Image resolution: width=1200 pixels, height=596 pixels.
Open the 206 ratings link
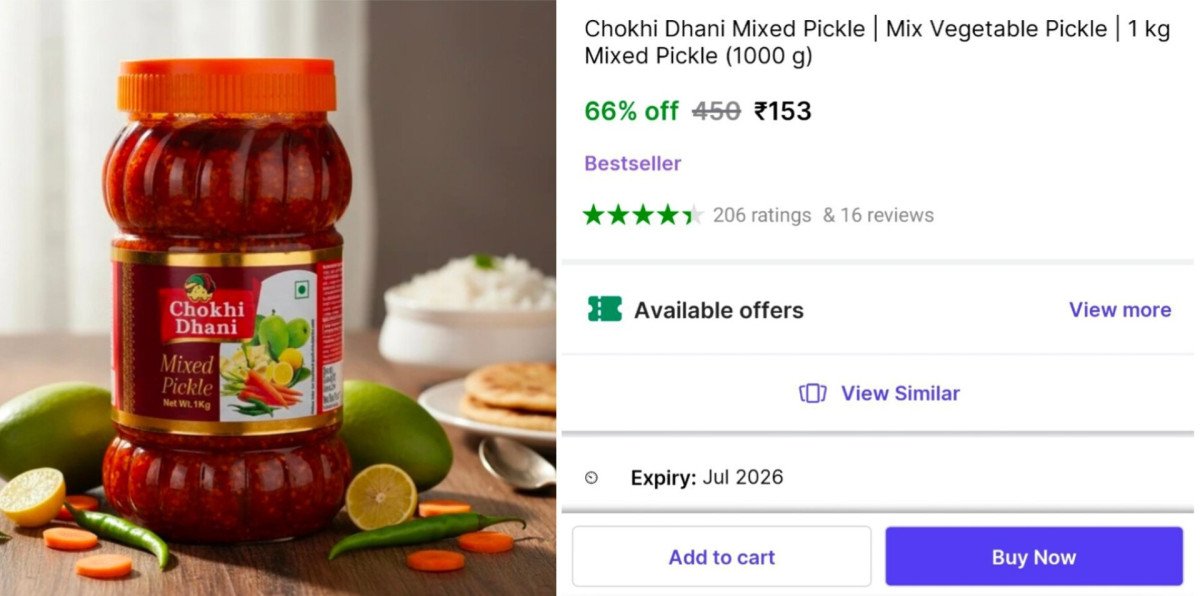761,215
